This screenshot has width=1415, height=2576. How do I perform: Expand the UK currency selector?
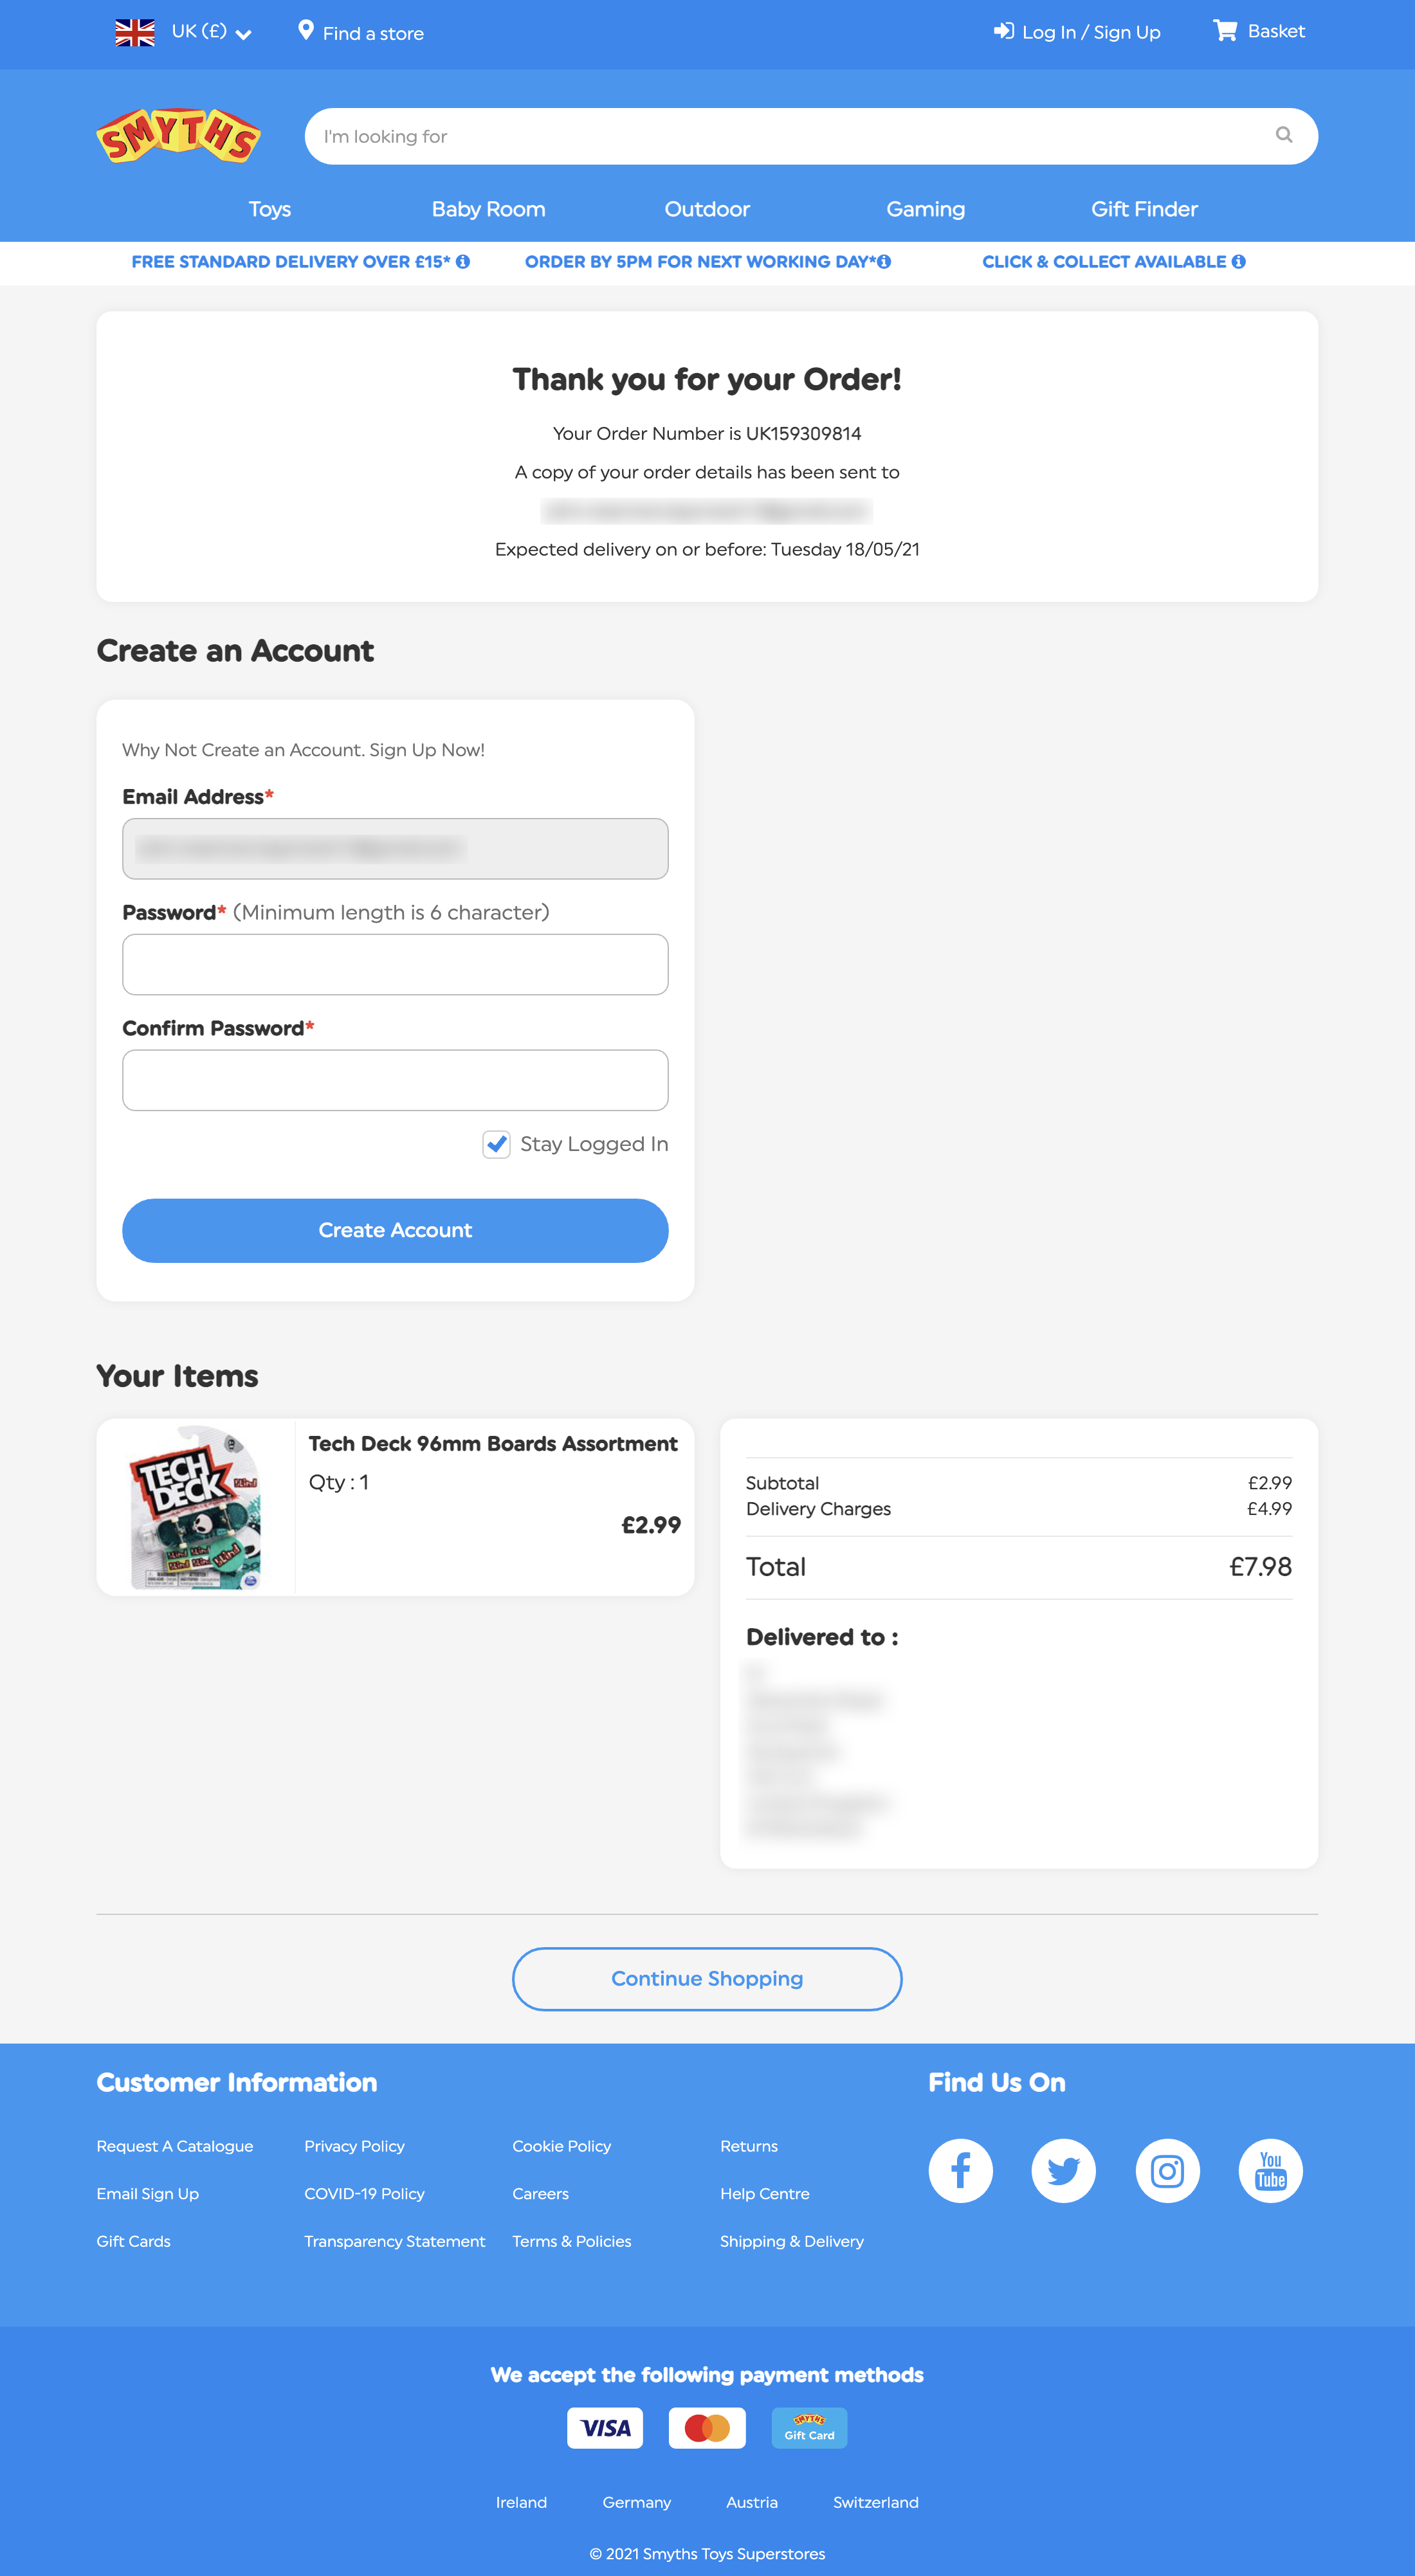click(x=243, y=33)
